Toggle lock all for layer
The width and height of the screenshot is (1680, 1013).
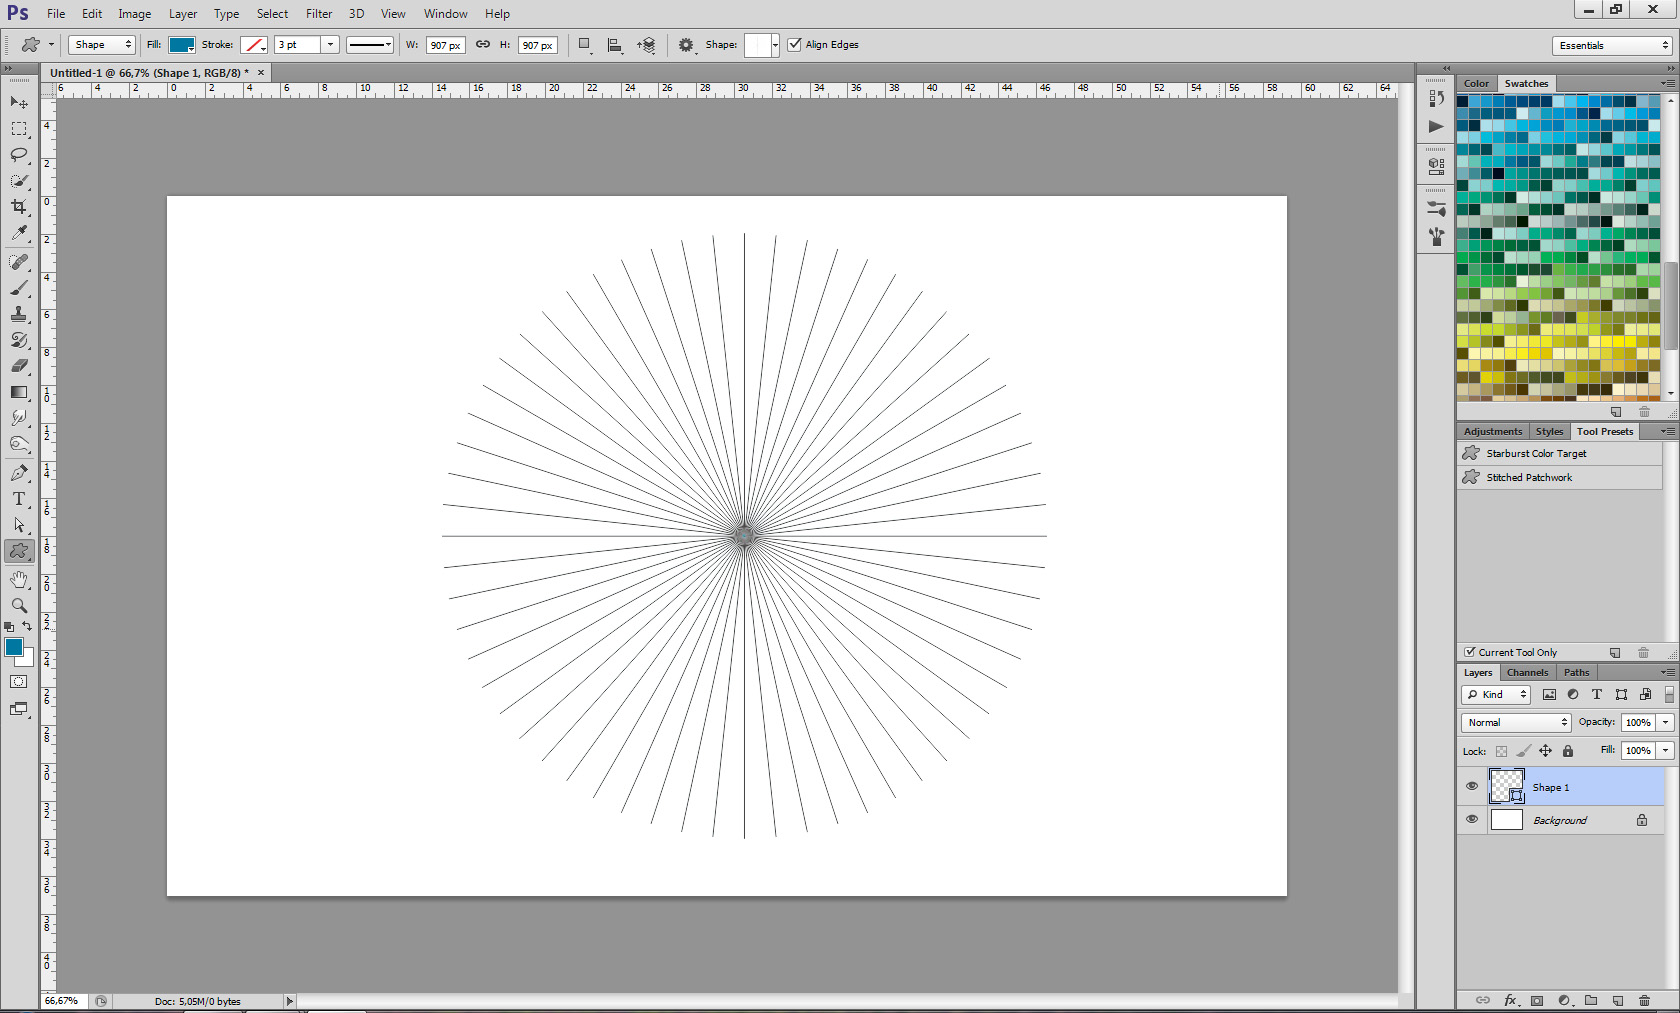[1568, 751]
